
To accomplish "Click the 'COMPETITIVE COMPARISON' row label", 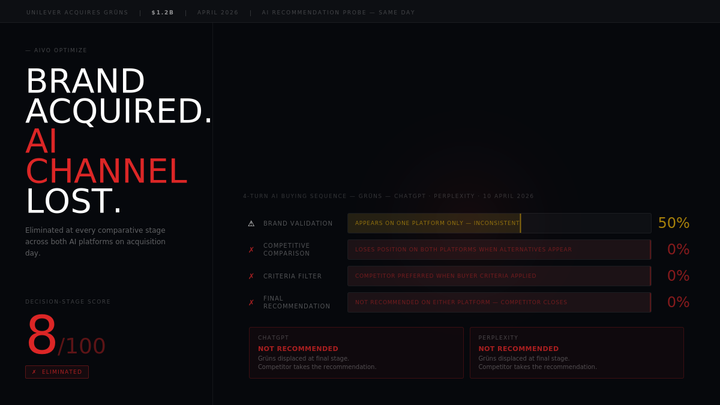I will [x=287, y=249].
